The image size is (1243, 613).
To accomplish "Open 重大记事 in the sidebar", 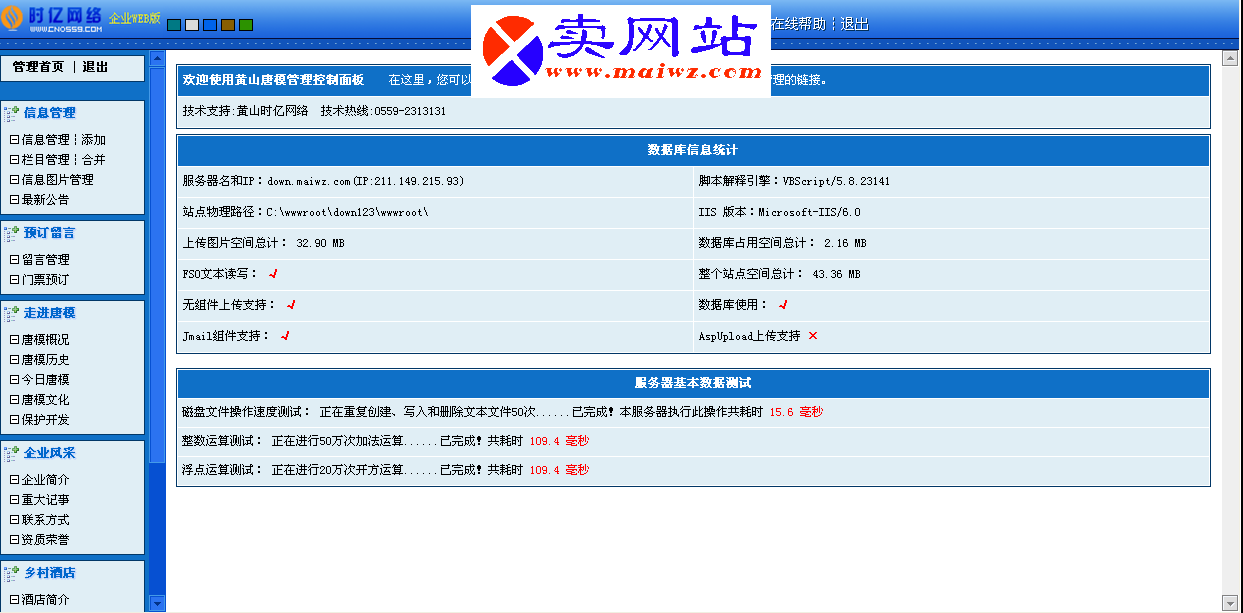I will tap(46, 500).
